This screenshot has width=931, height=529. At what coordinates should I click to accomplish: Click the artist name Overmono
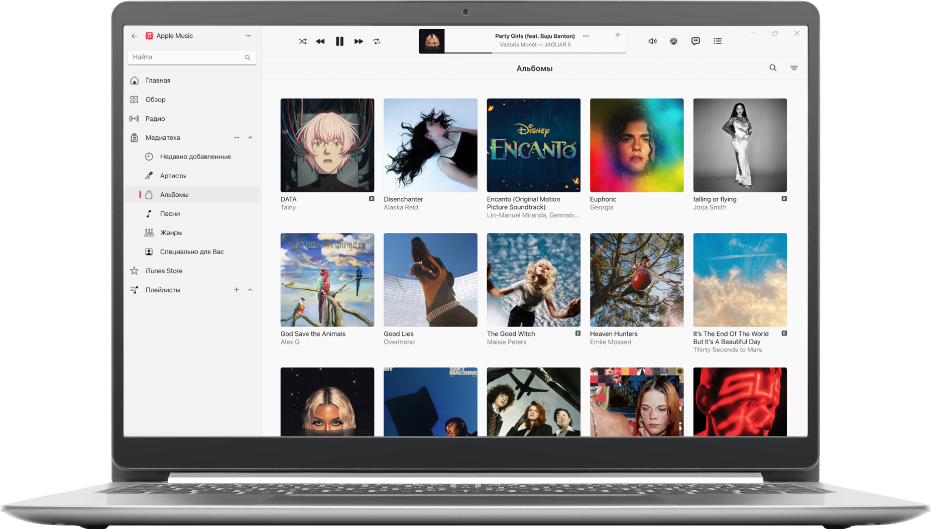(x=399, y=342)
